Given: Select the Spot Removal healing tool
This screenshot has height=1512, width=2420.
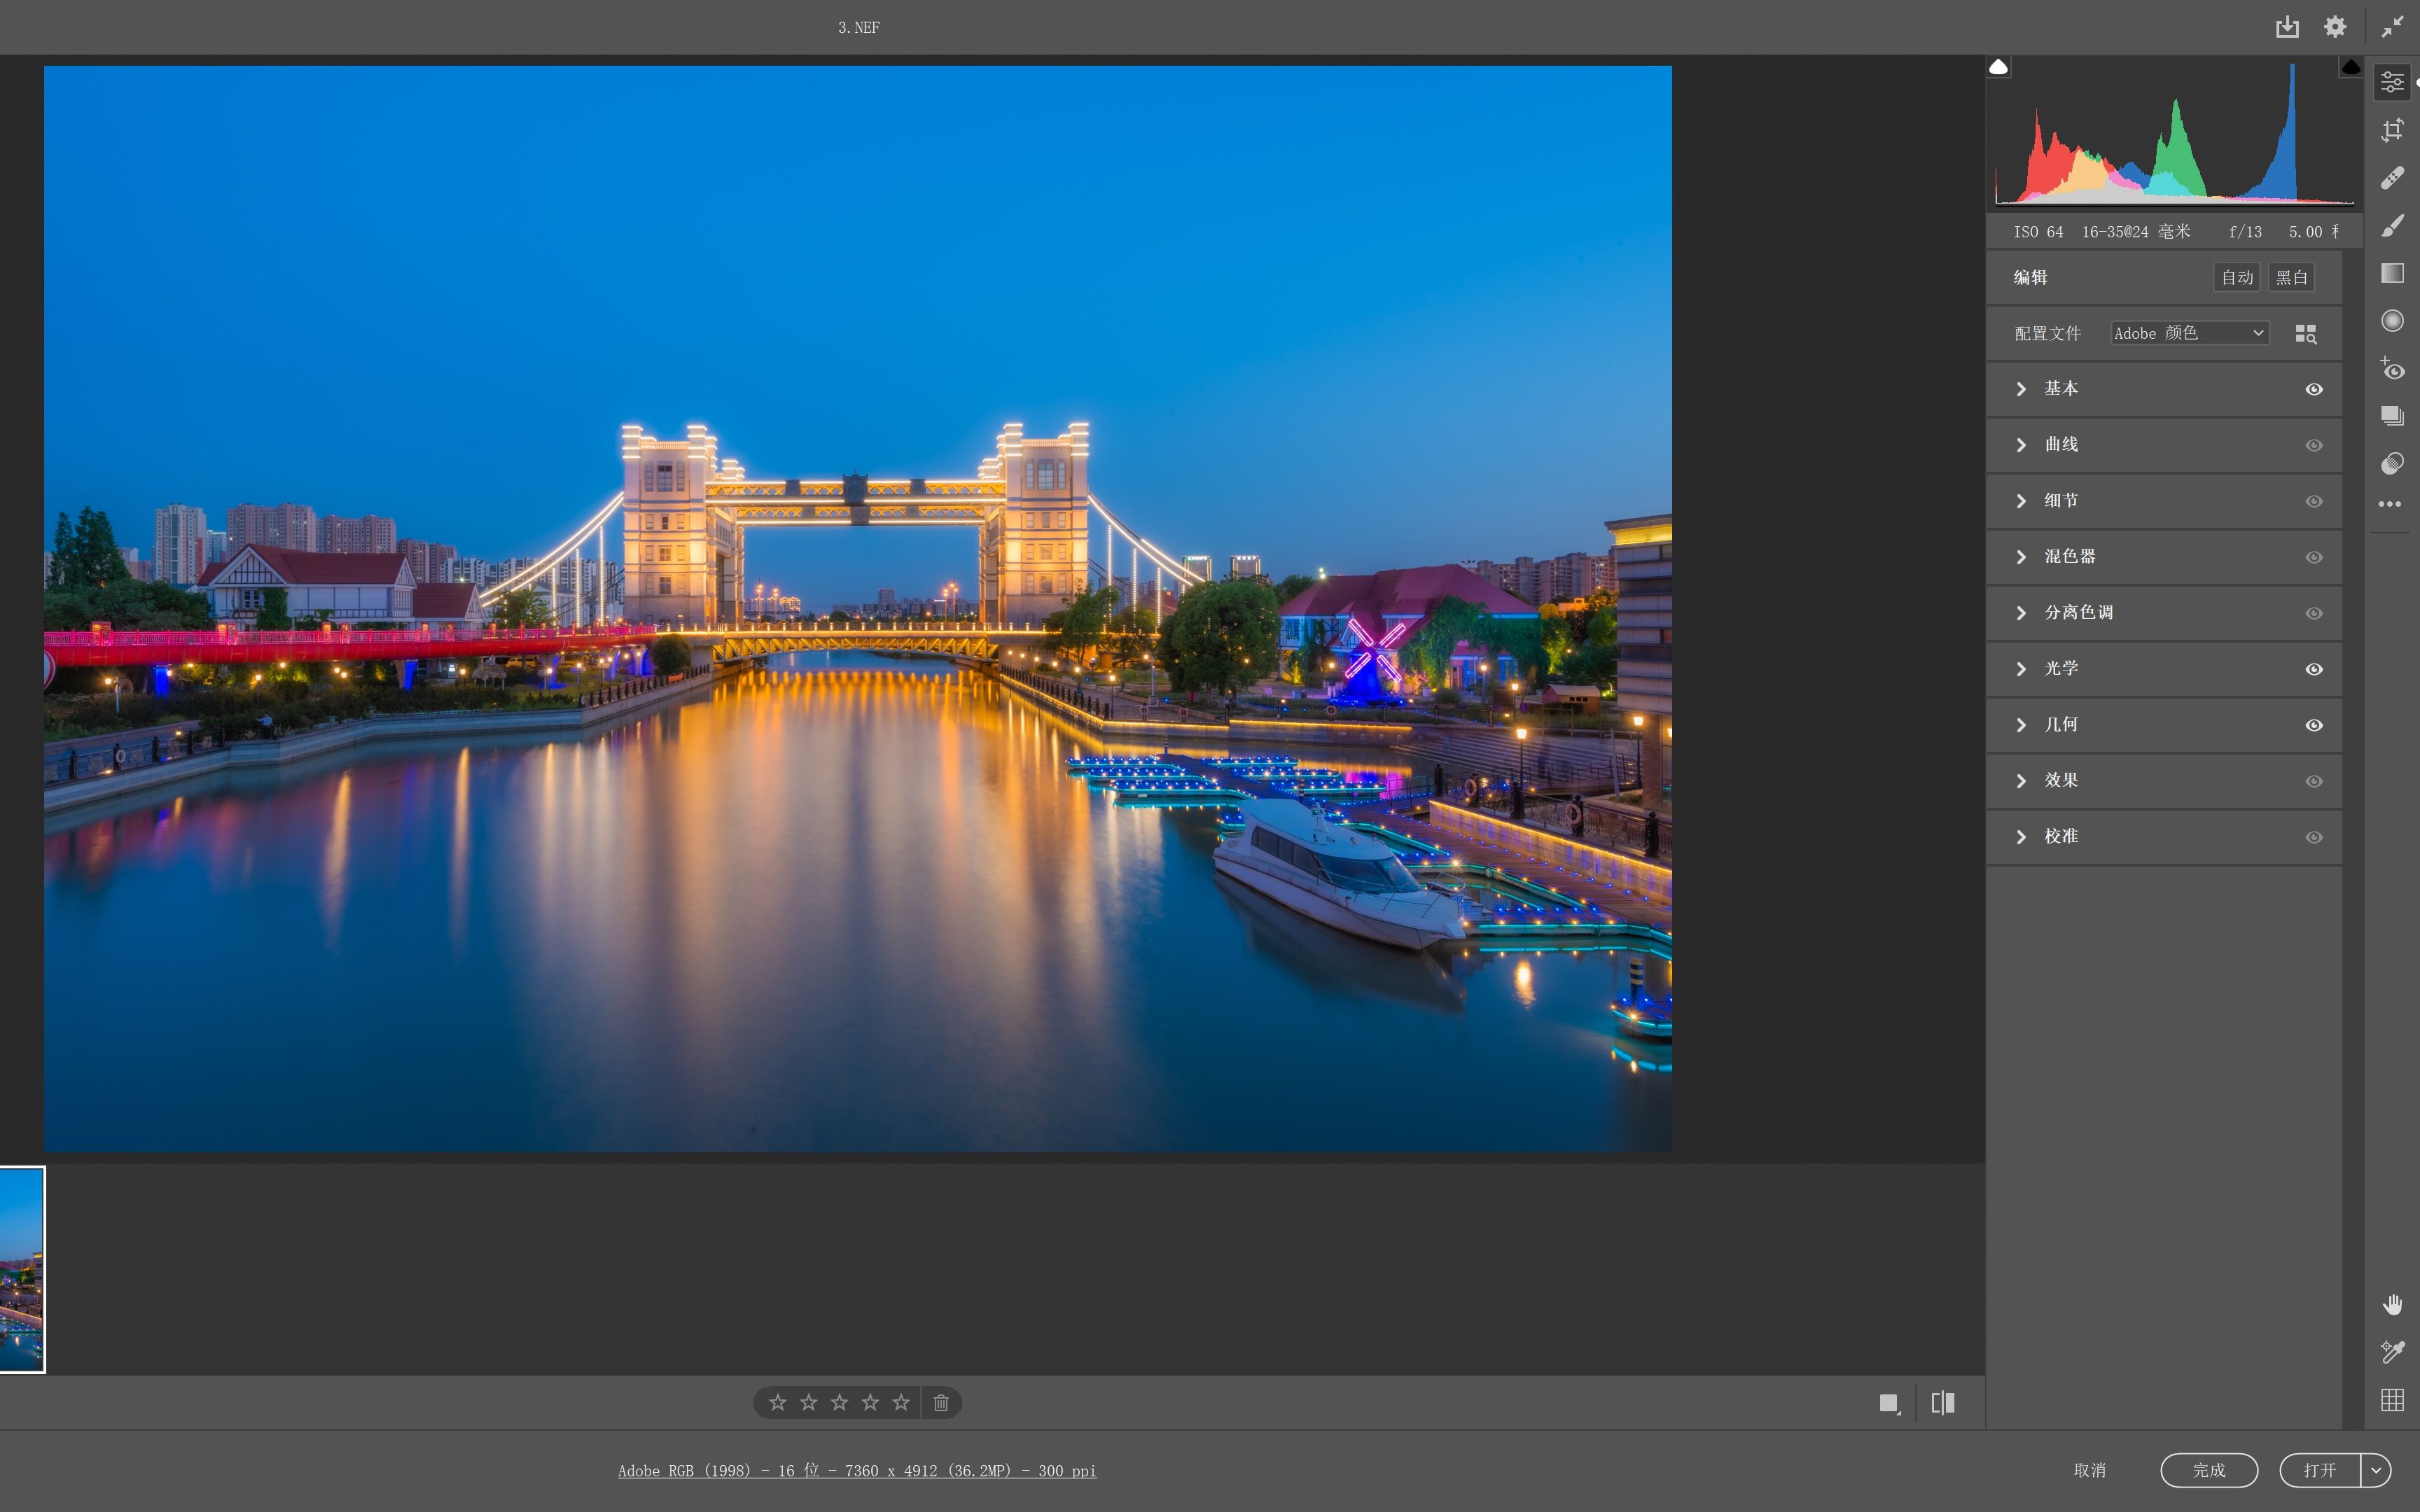Looking at the screenshot, I should [2392, 178].
